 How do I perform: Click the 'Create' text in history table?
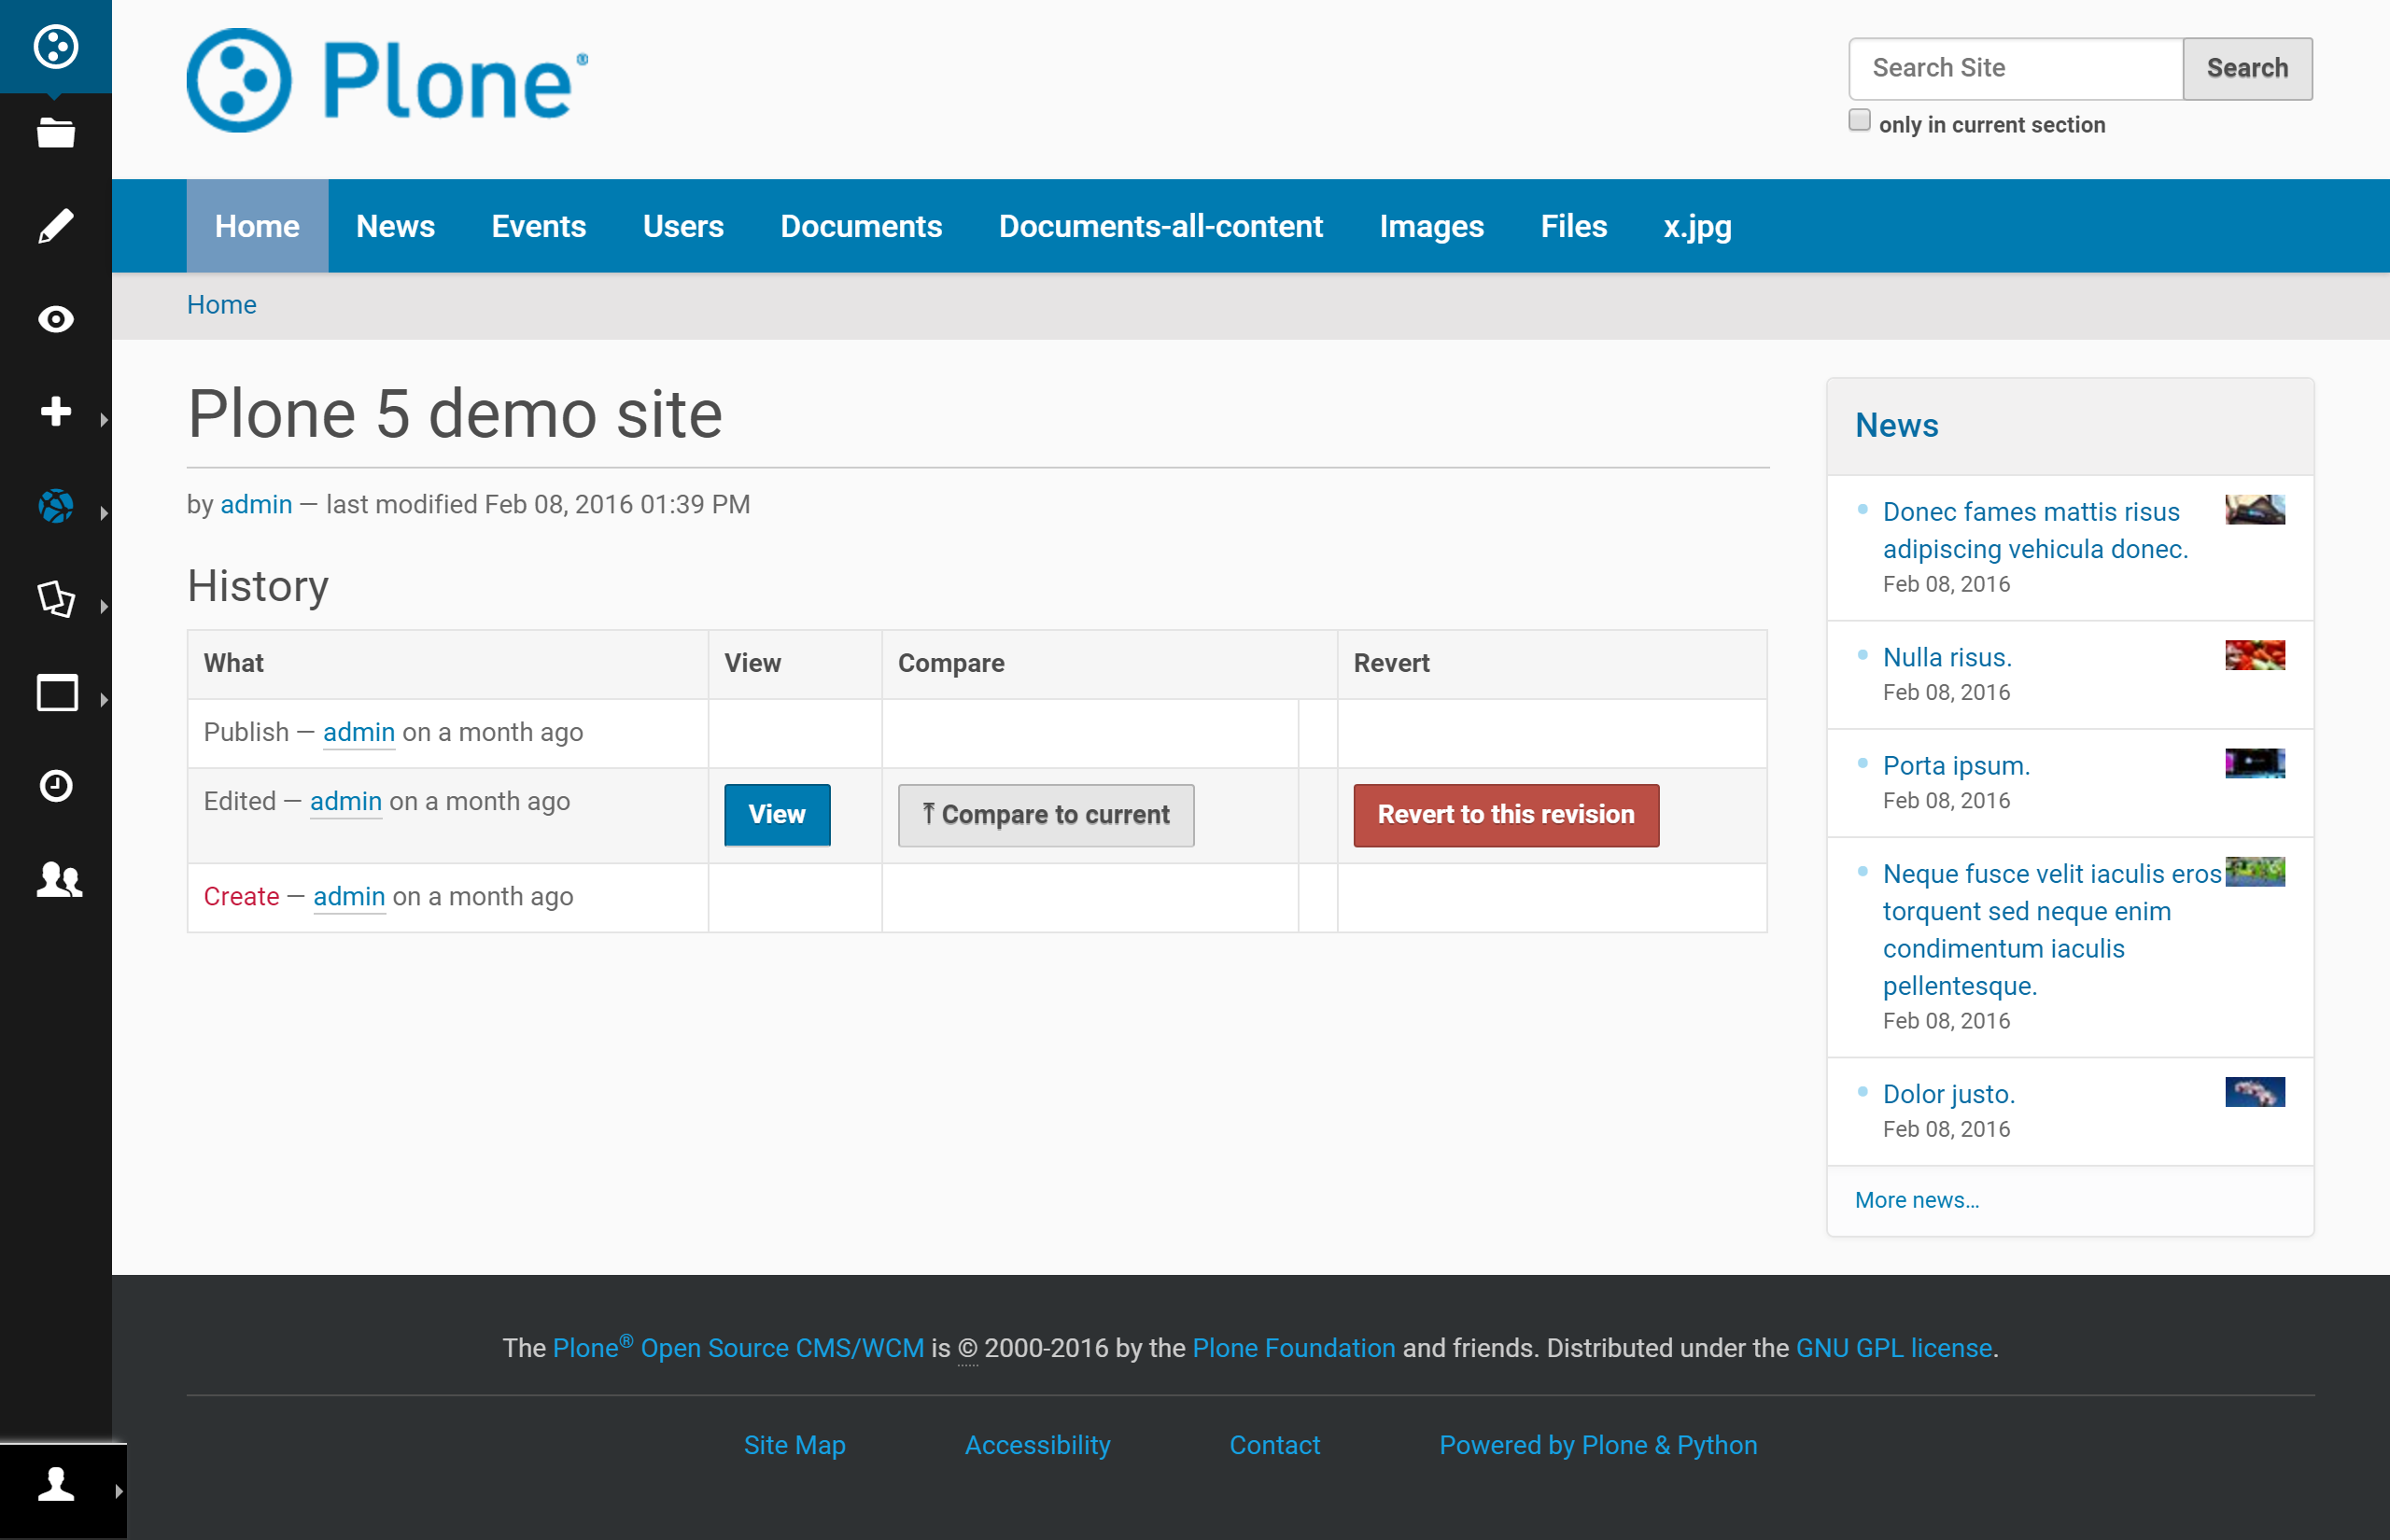(x=241, y=896)
